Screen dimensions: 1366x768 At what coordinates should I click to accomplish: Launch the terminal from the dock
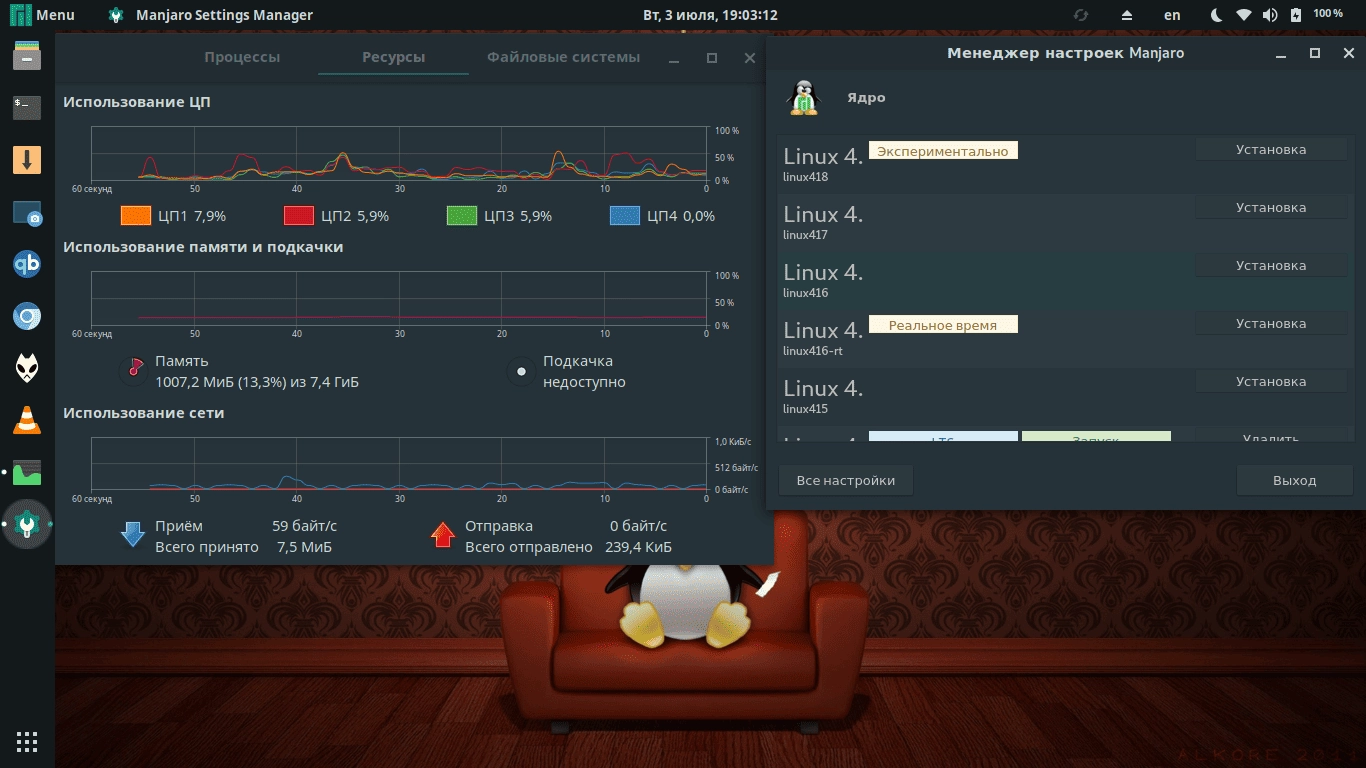tap(27, 107)
